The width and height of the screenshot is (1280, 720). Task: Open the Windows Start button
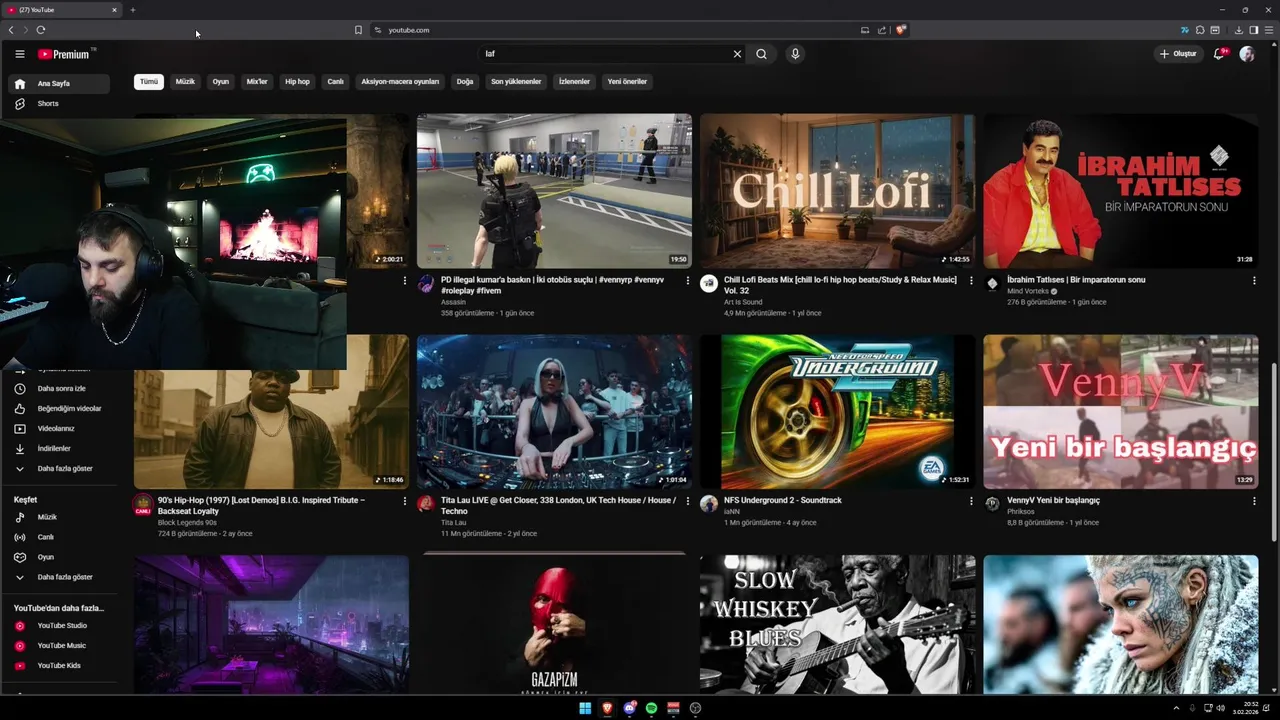click(x=585, y=708)
